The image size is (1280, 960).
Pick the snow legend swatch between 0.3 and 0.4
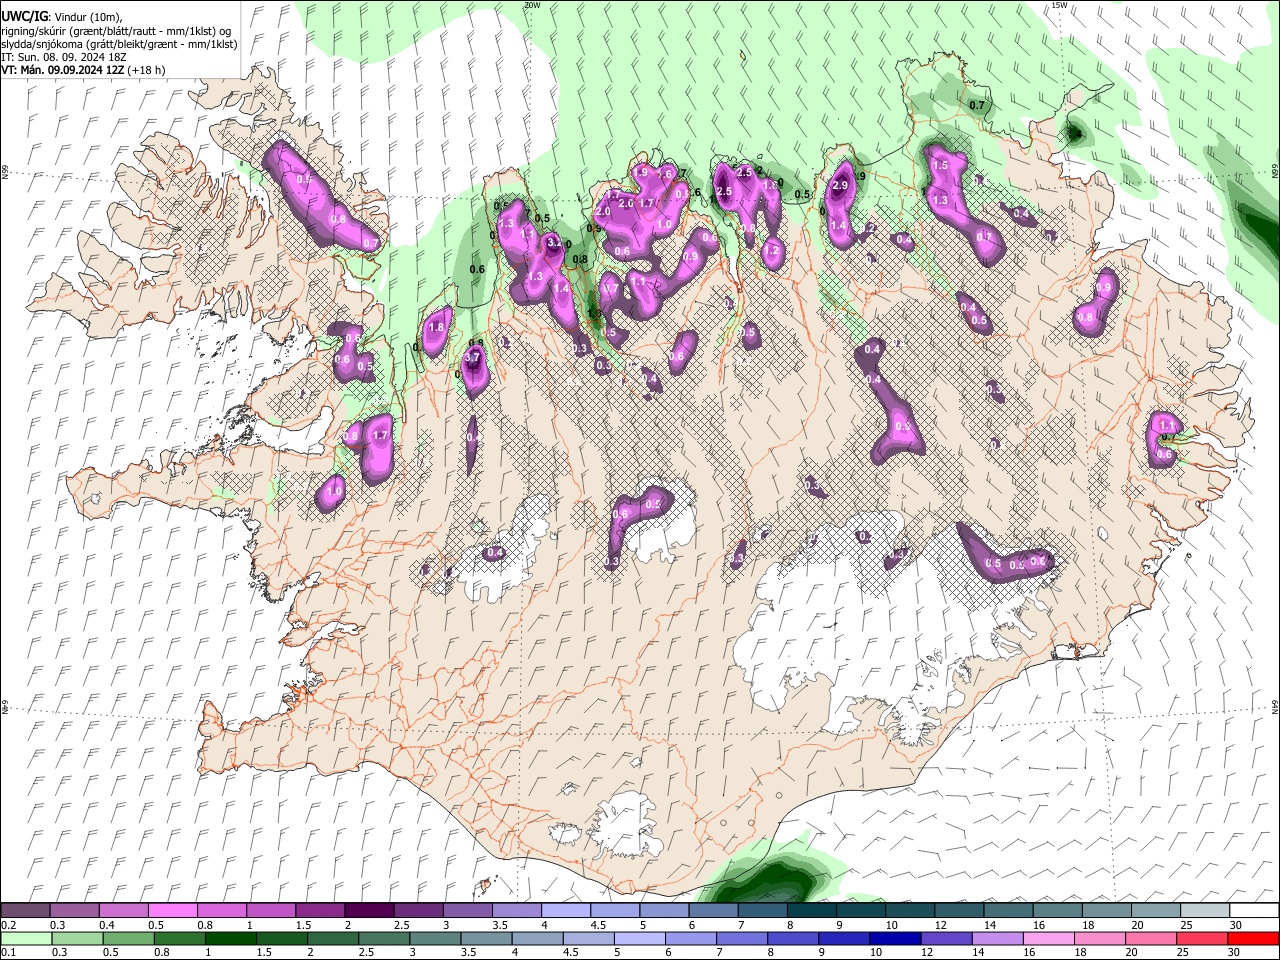tap(74, 911)
